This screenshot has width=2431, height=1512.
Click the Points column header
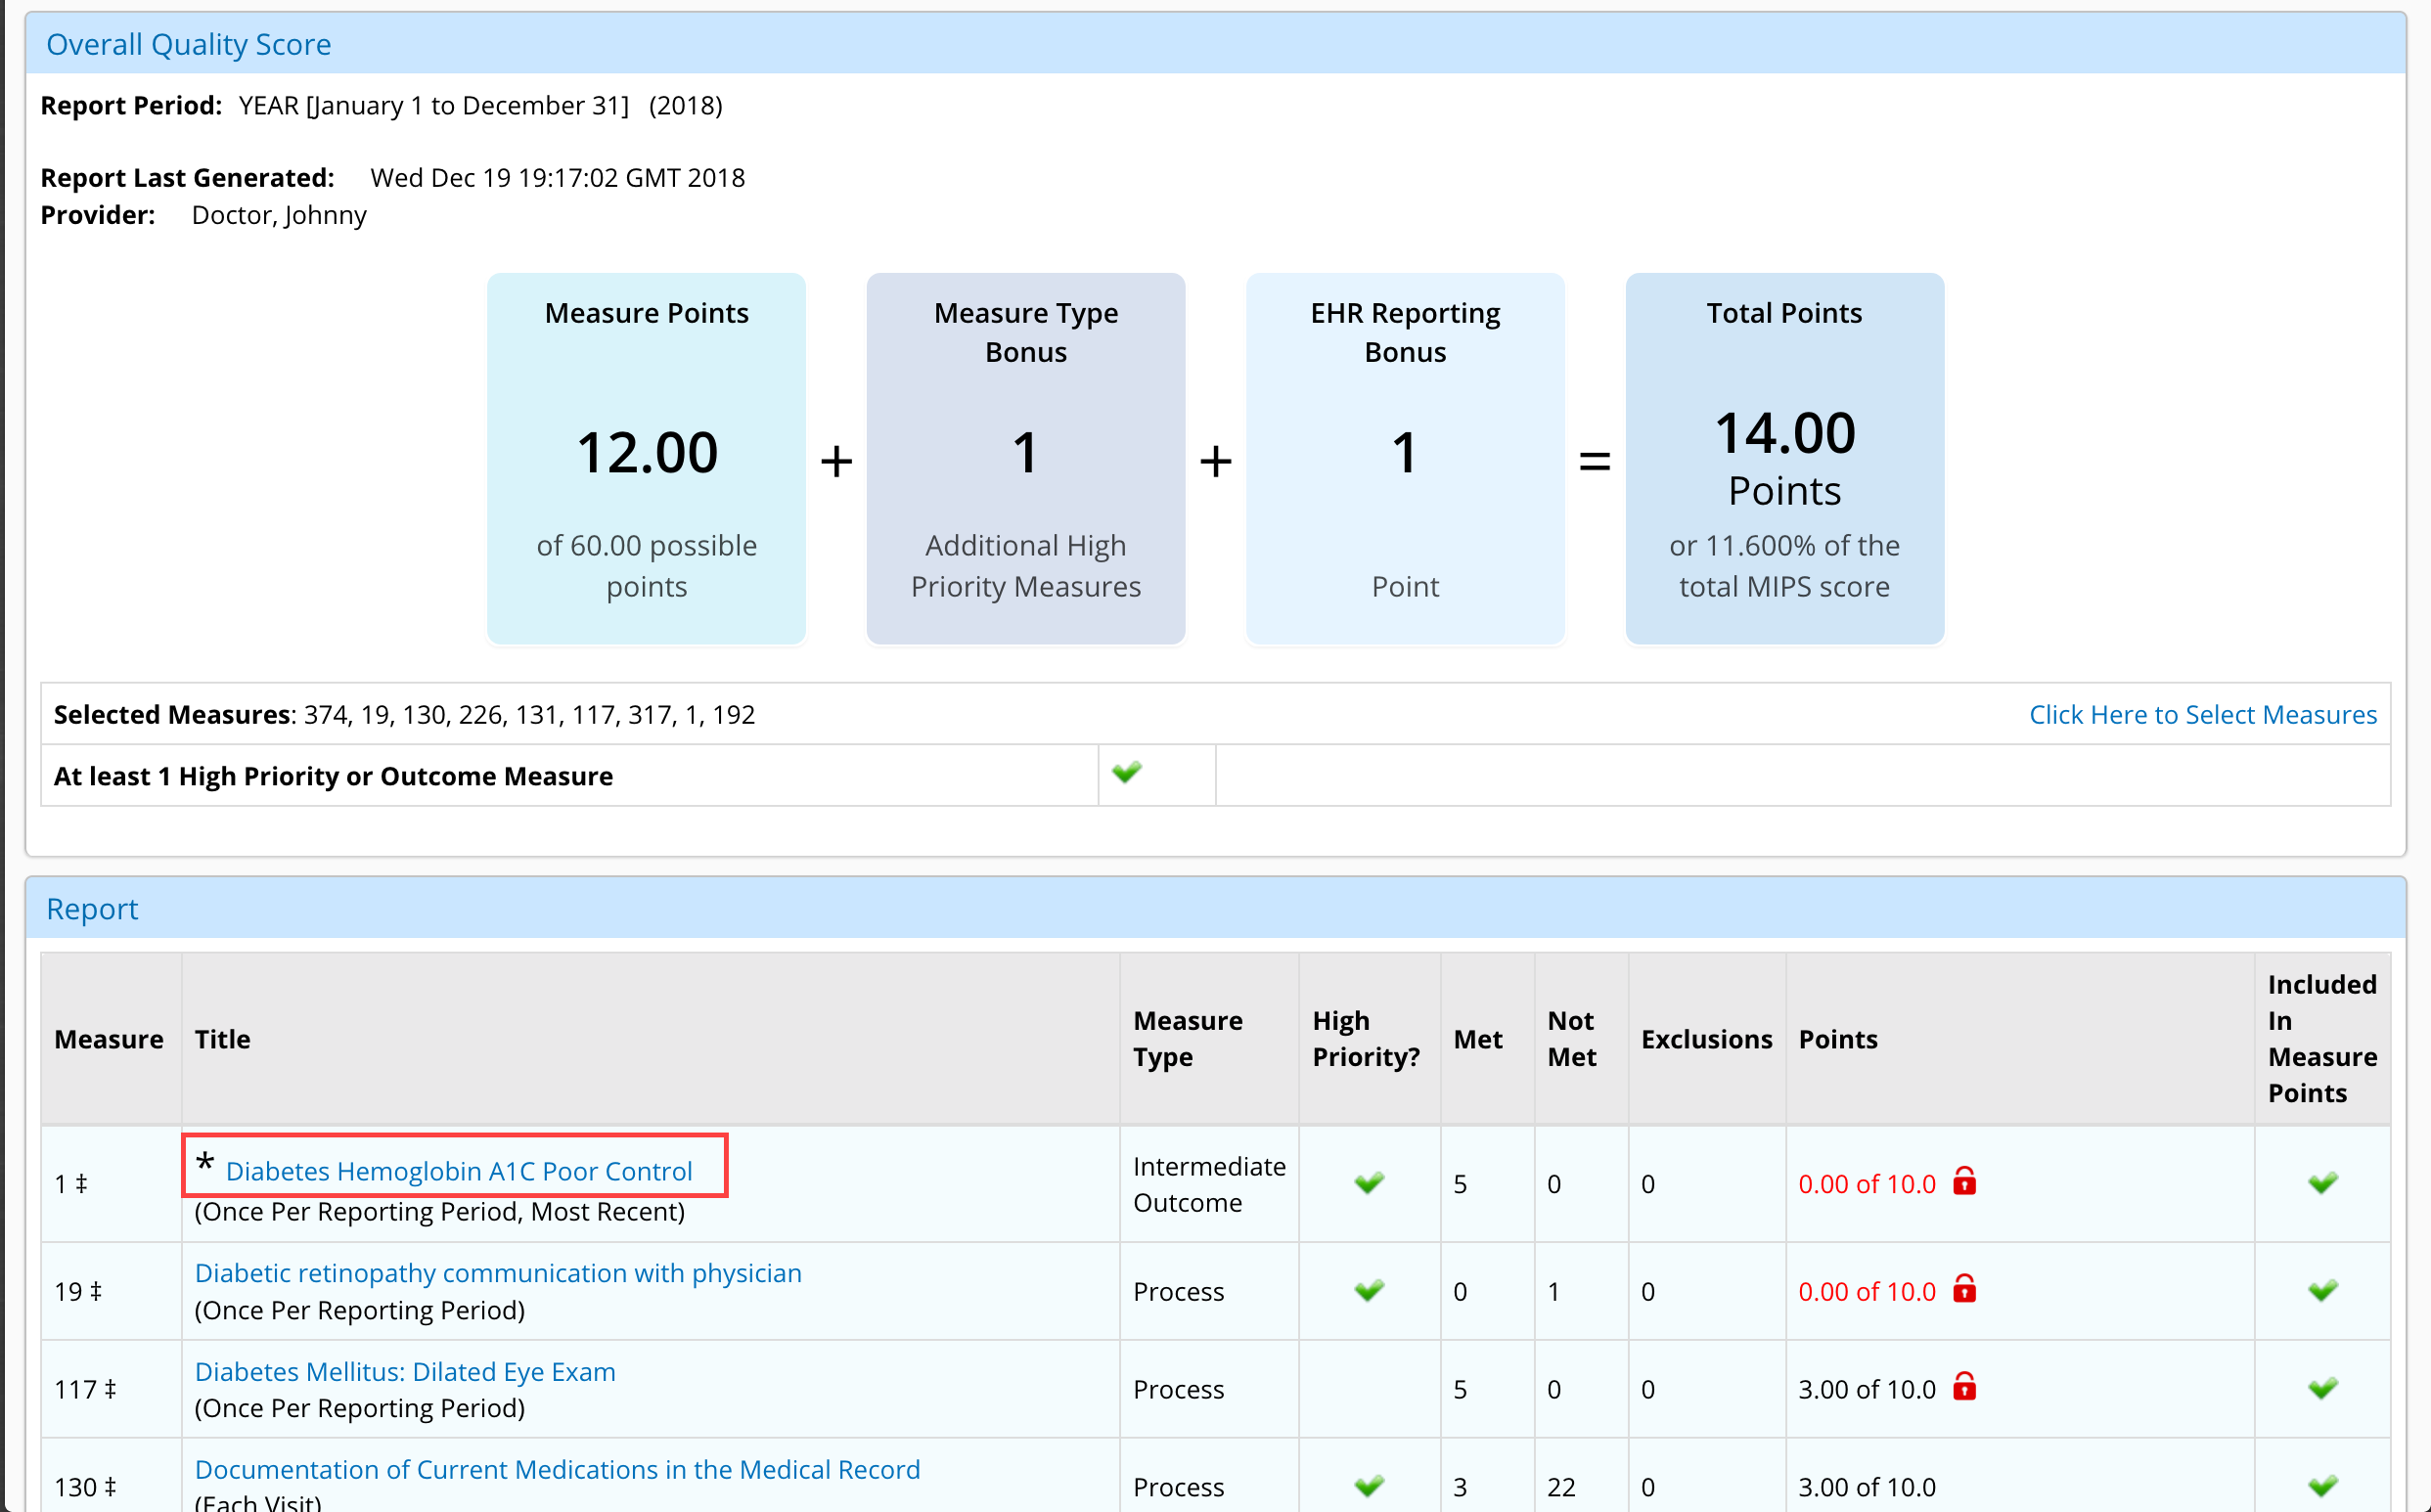1838,1039
